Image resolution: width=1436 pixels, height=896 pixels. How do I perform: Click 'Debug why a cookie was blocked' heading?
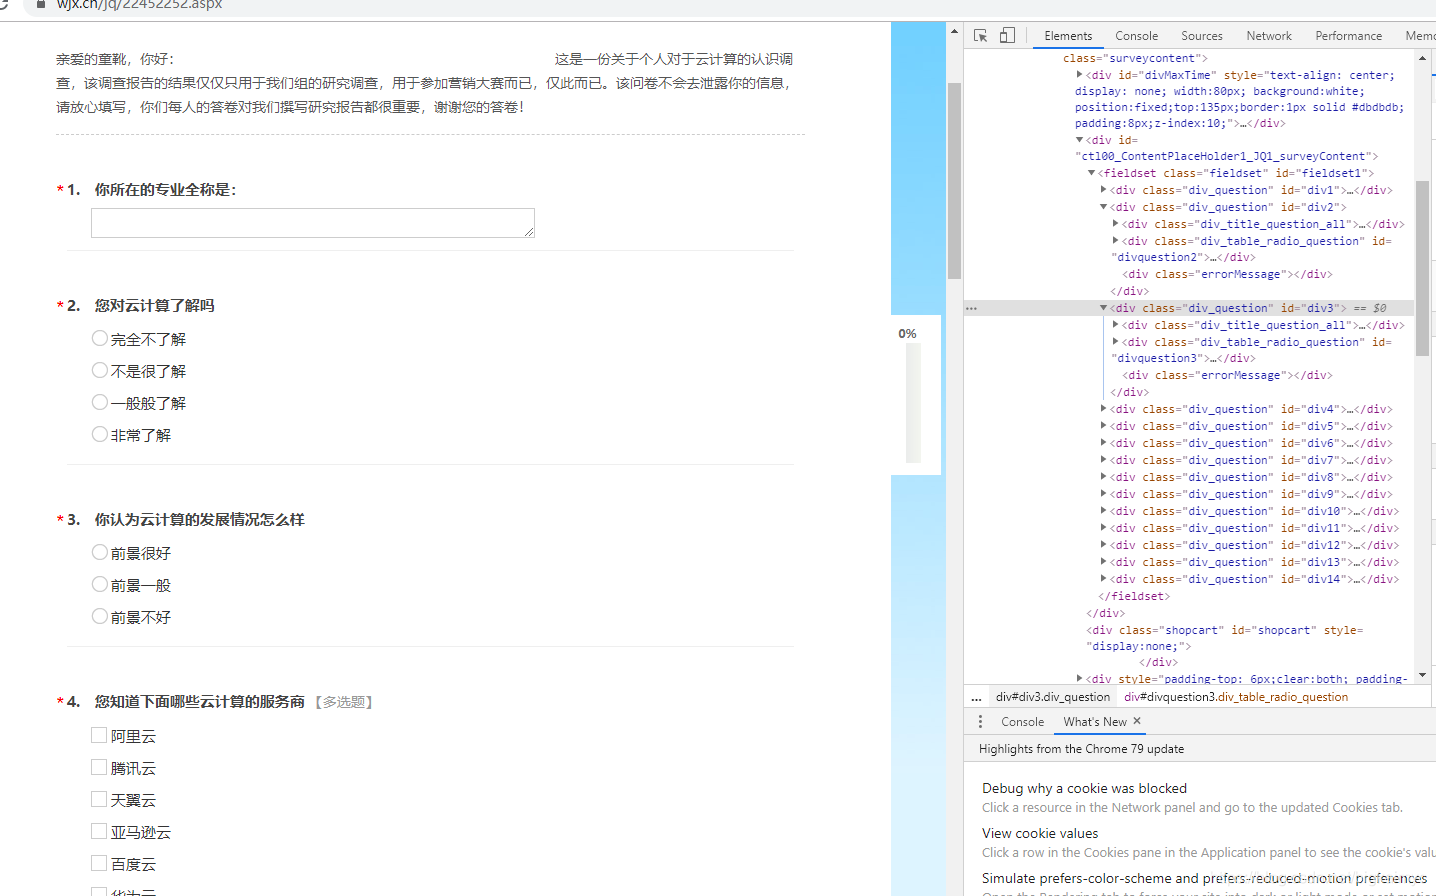pyautogui.click(x=1084, y=788)
